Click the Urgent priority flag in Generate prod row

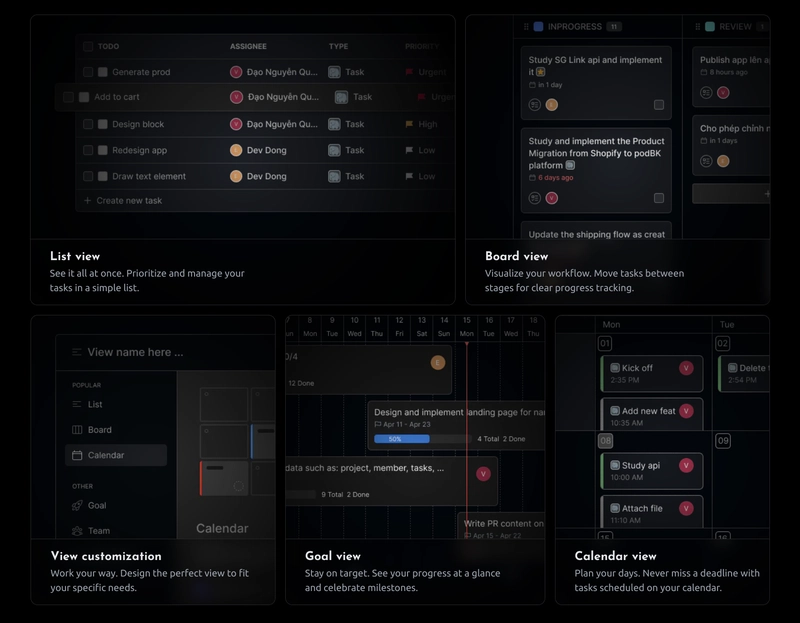(x=409, y=72)
